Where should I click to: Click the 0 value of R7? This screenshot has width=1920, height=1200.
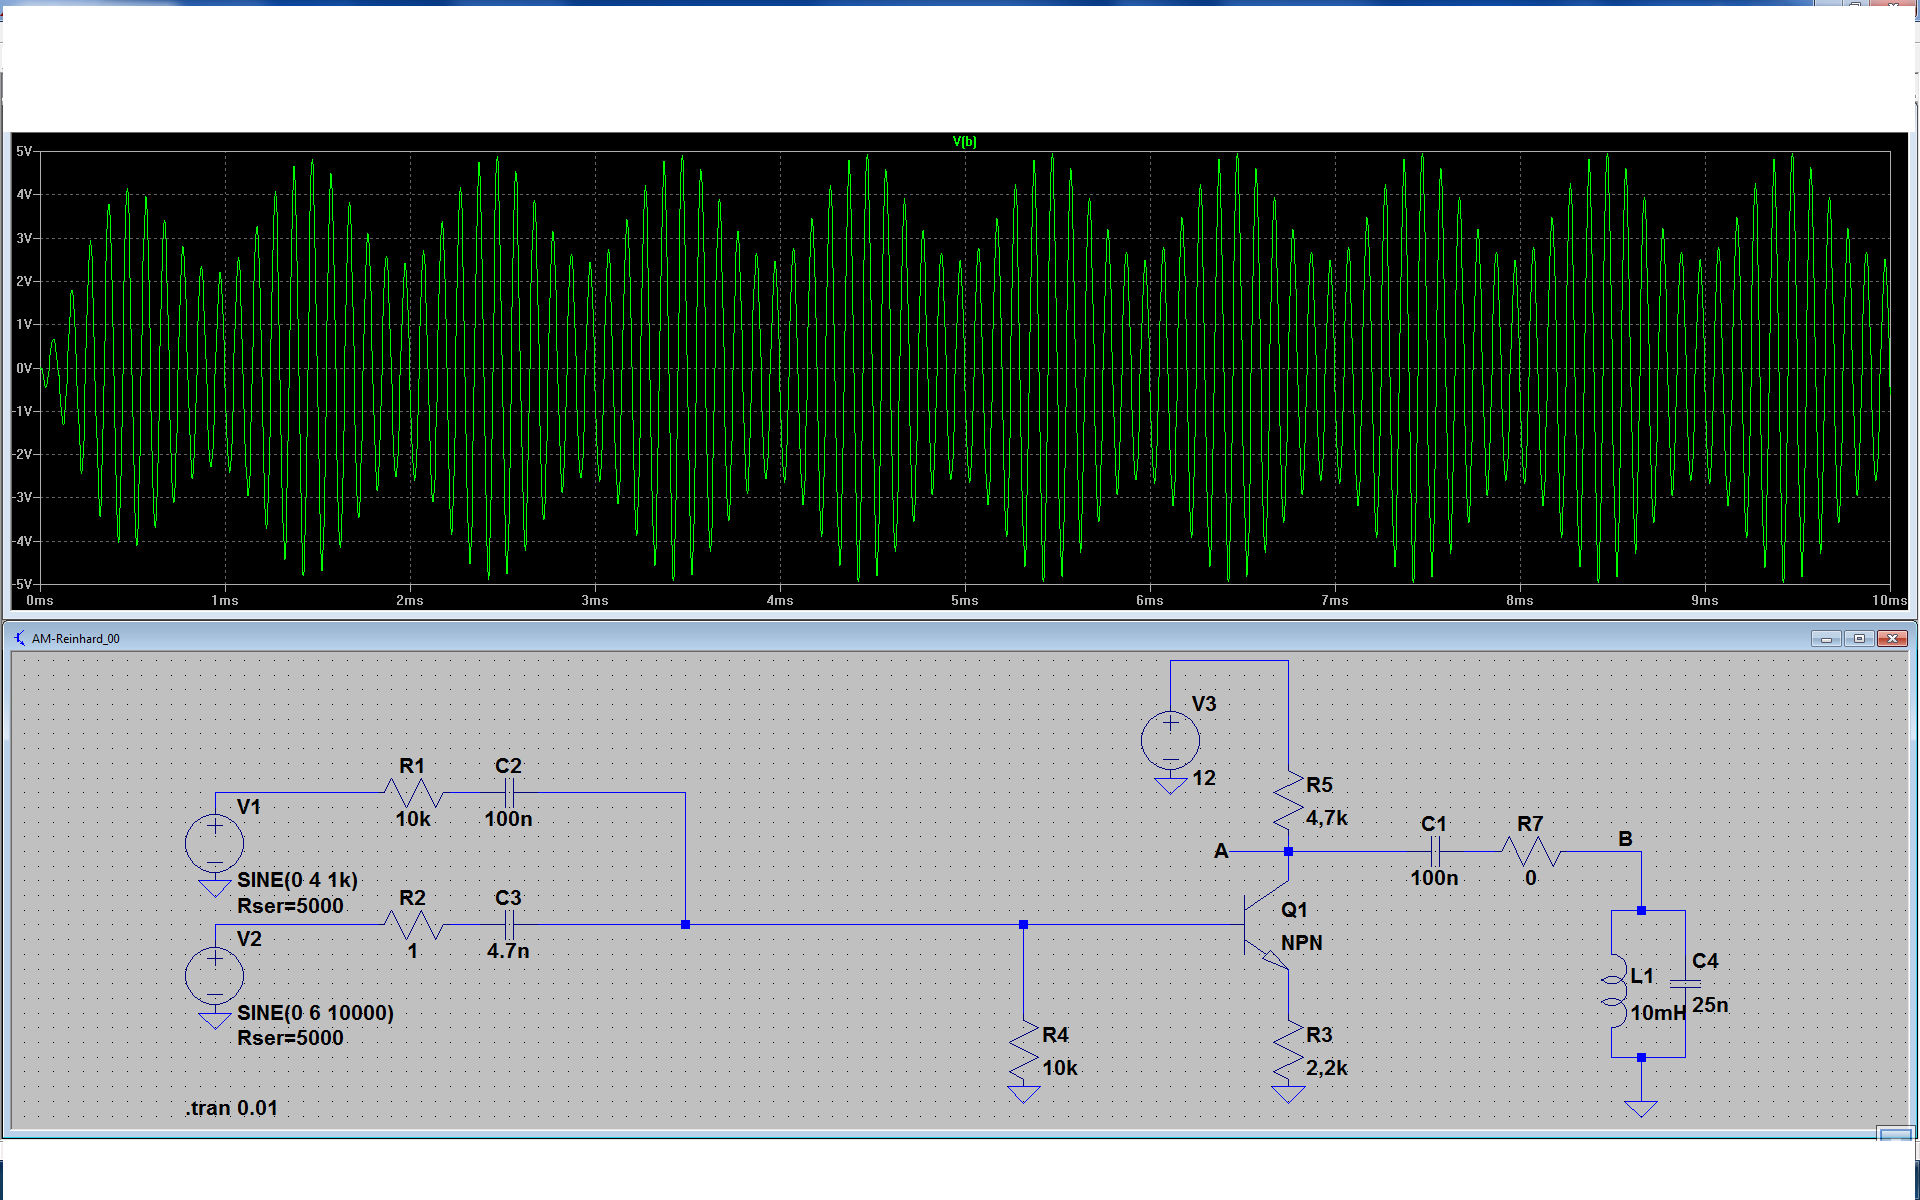point(1530,878)
